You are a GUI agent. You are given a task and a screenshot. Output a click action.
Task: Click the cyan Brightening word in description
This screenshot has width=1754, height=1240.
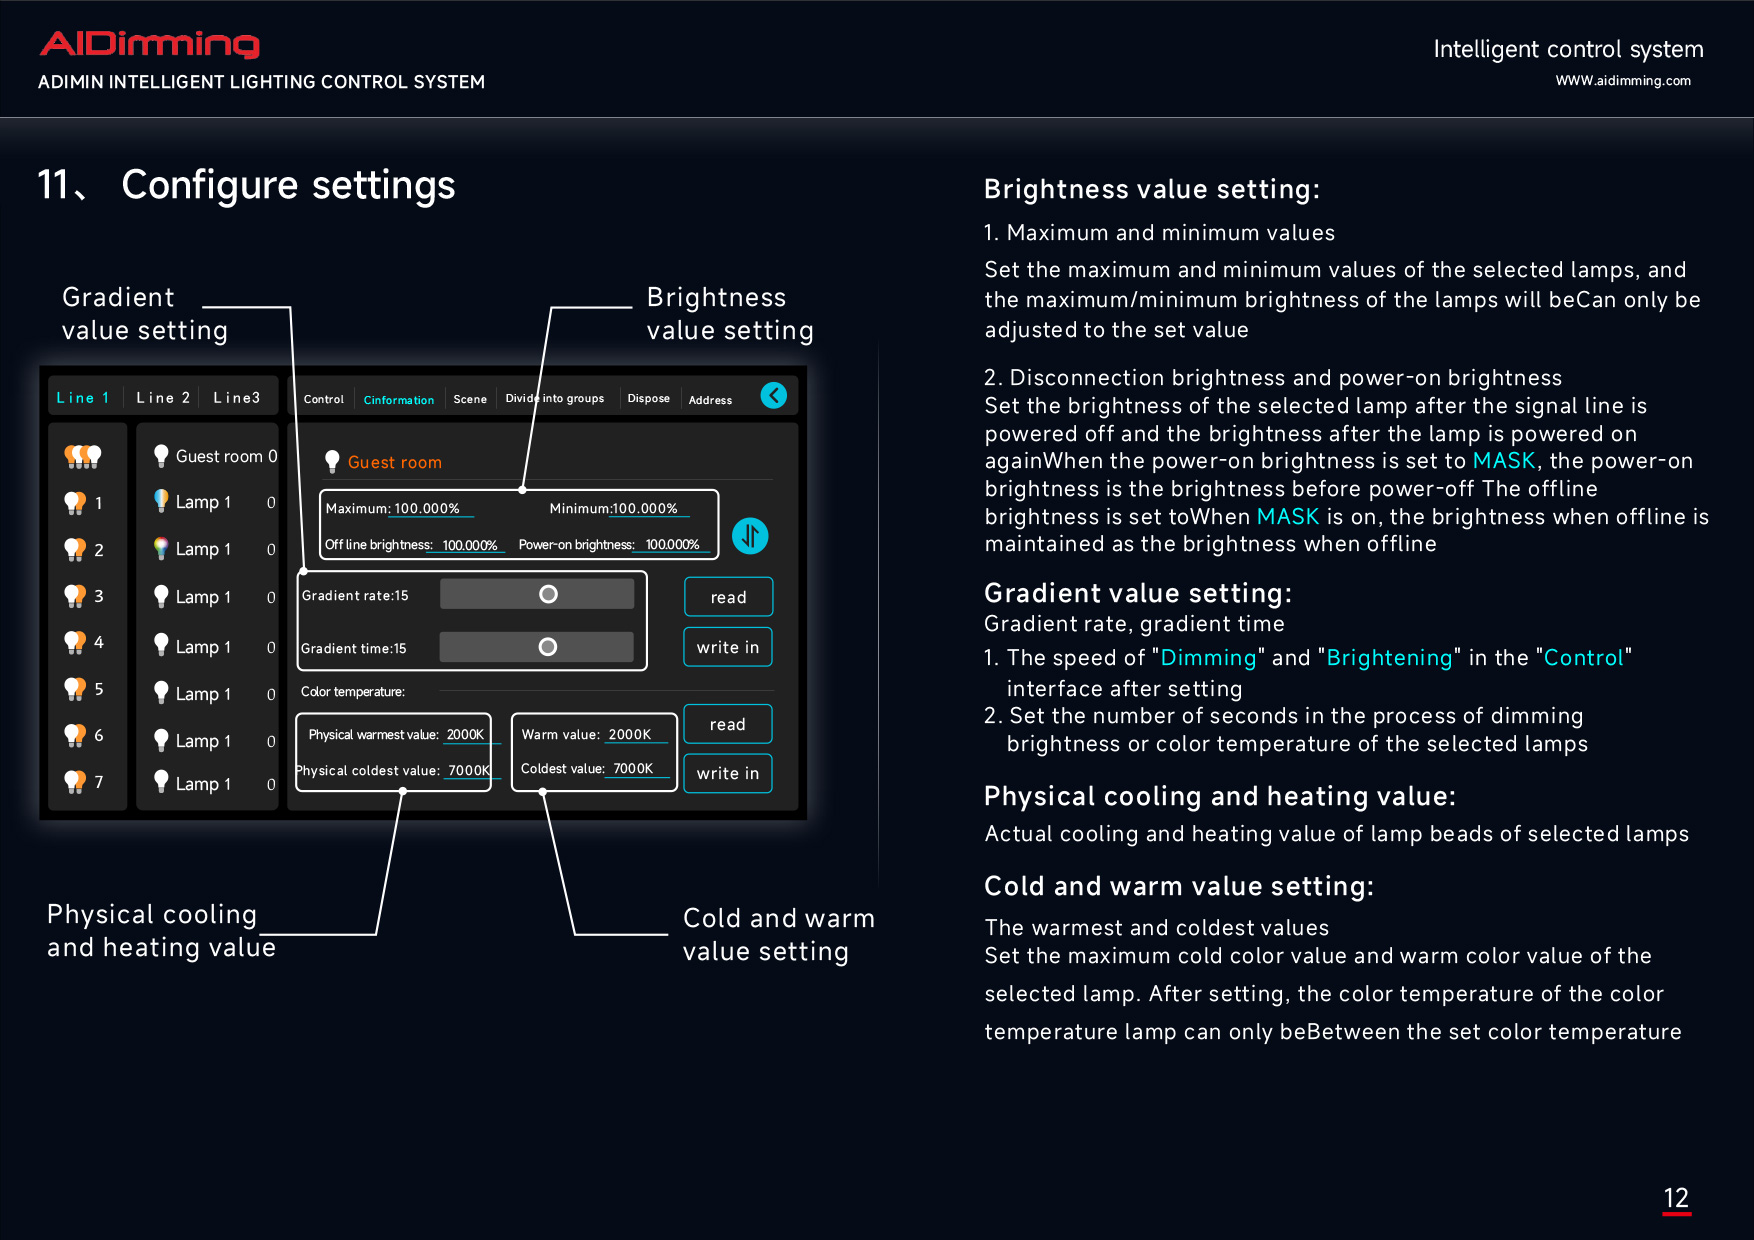[1390, 658]
